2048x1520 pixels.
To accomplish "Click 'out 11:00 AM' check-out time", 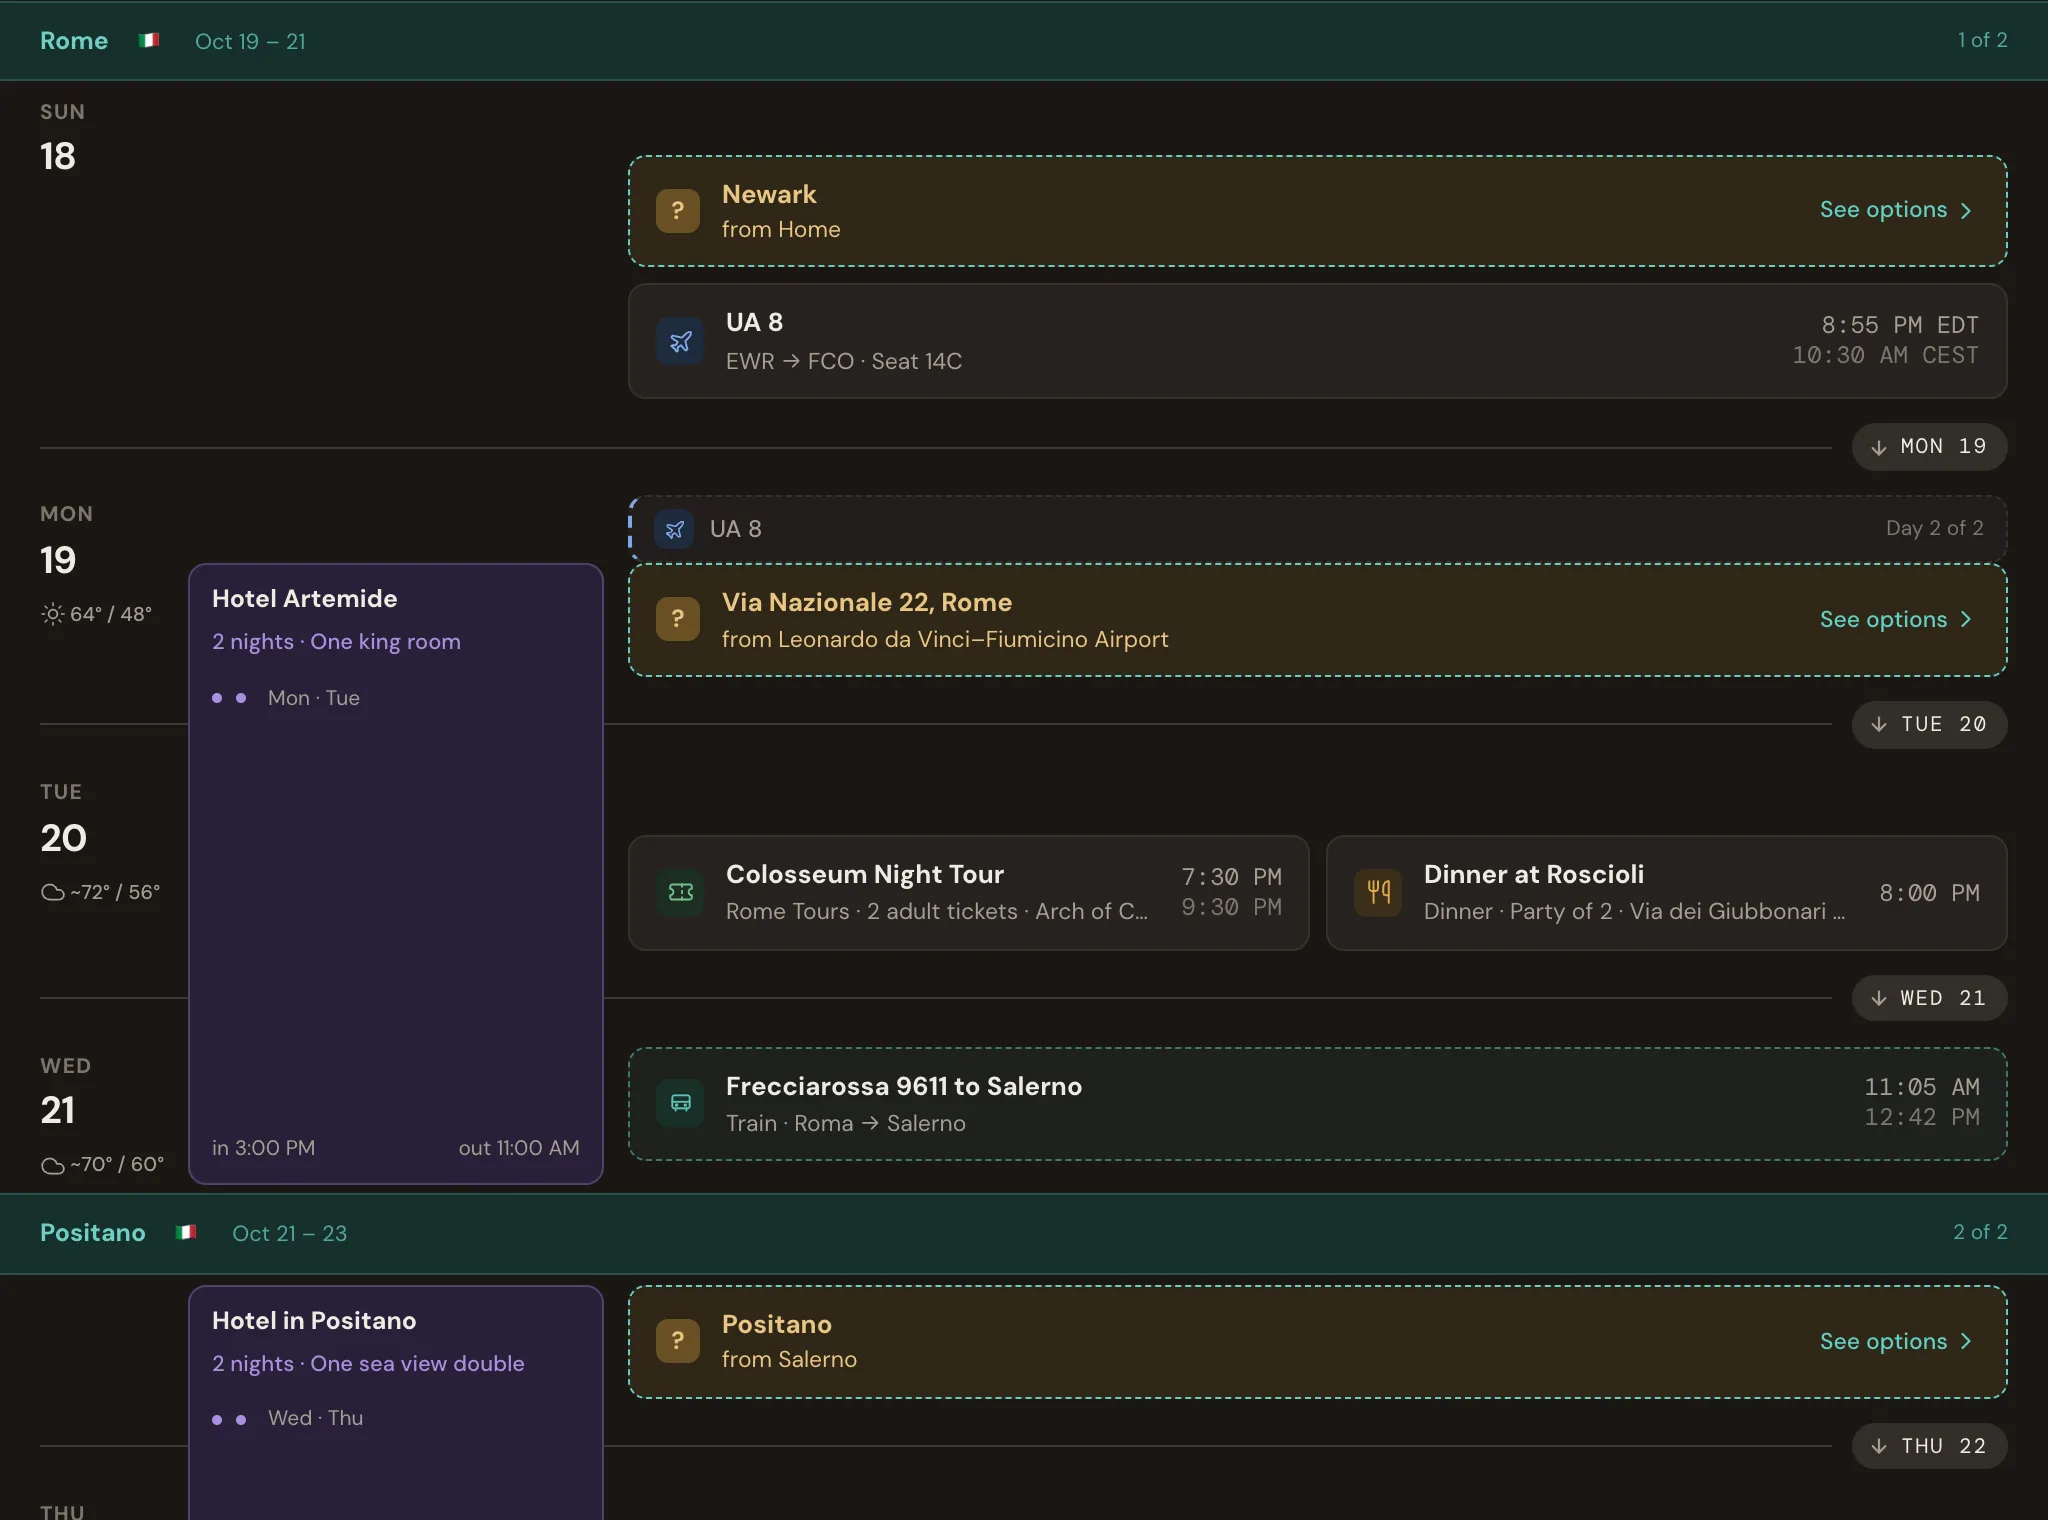I will click(519, 1148).
